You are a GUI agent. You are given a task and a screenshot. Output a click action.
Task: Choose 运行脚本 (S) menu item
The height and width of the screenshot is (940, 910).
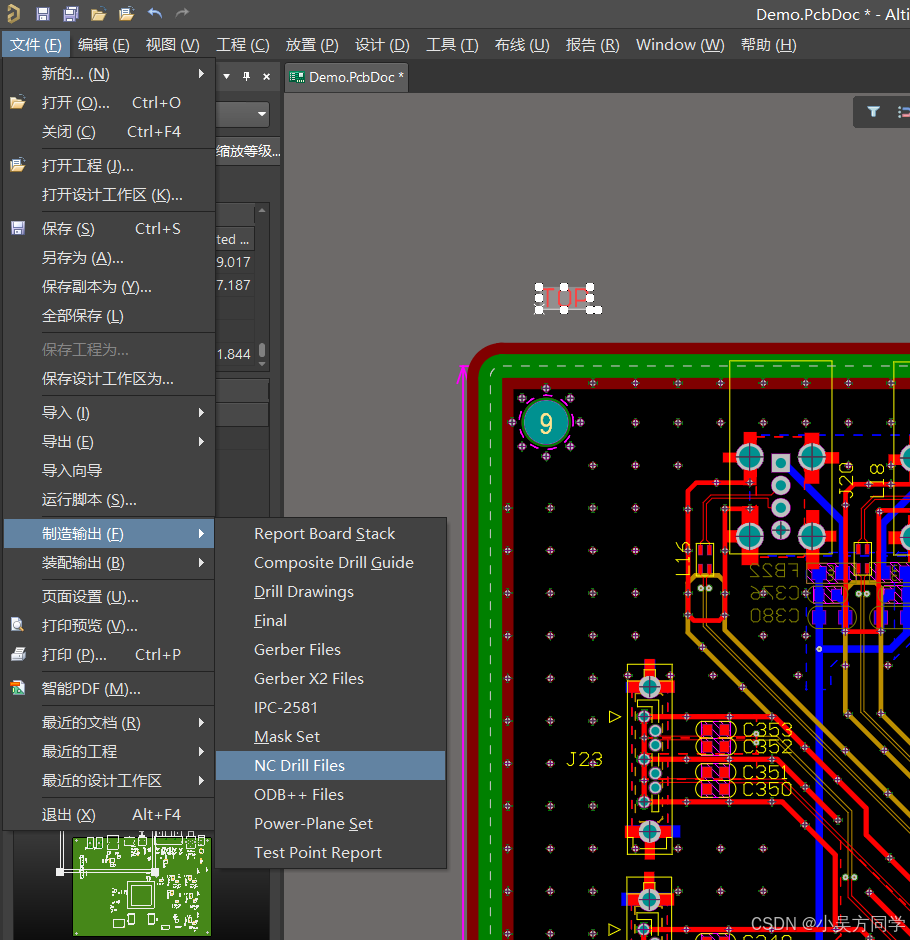[x=109, y=499]
